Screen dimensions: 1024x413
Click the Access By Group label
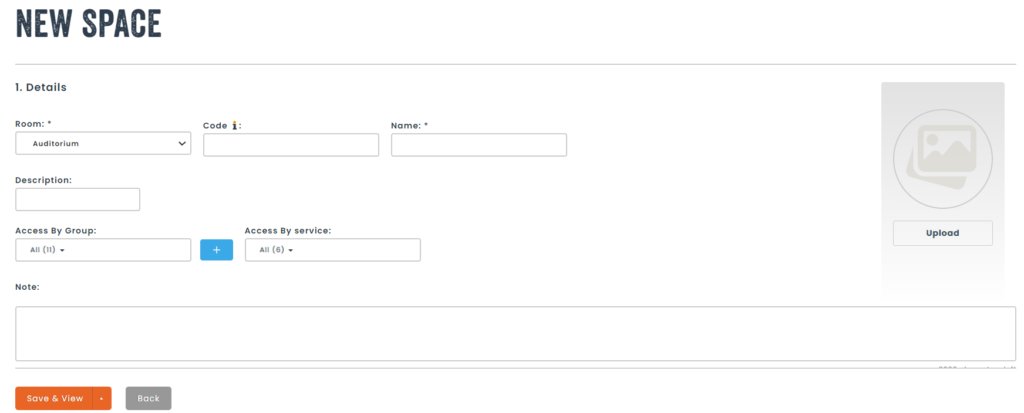point(56,231)
